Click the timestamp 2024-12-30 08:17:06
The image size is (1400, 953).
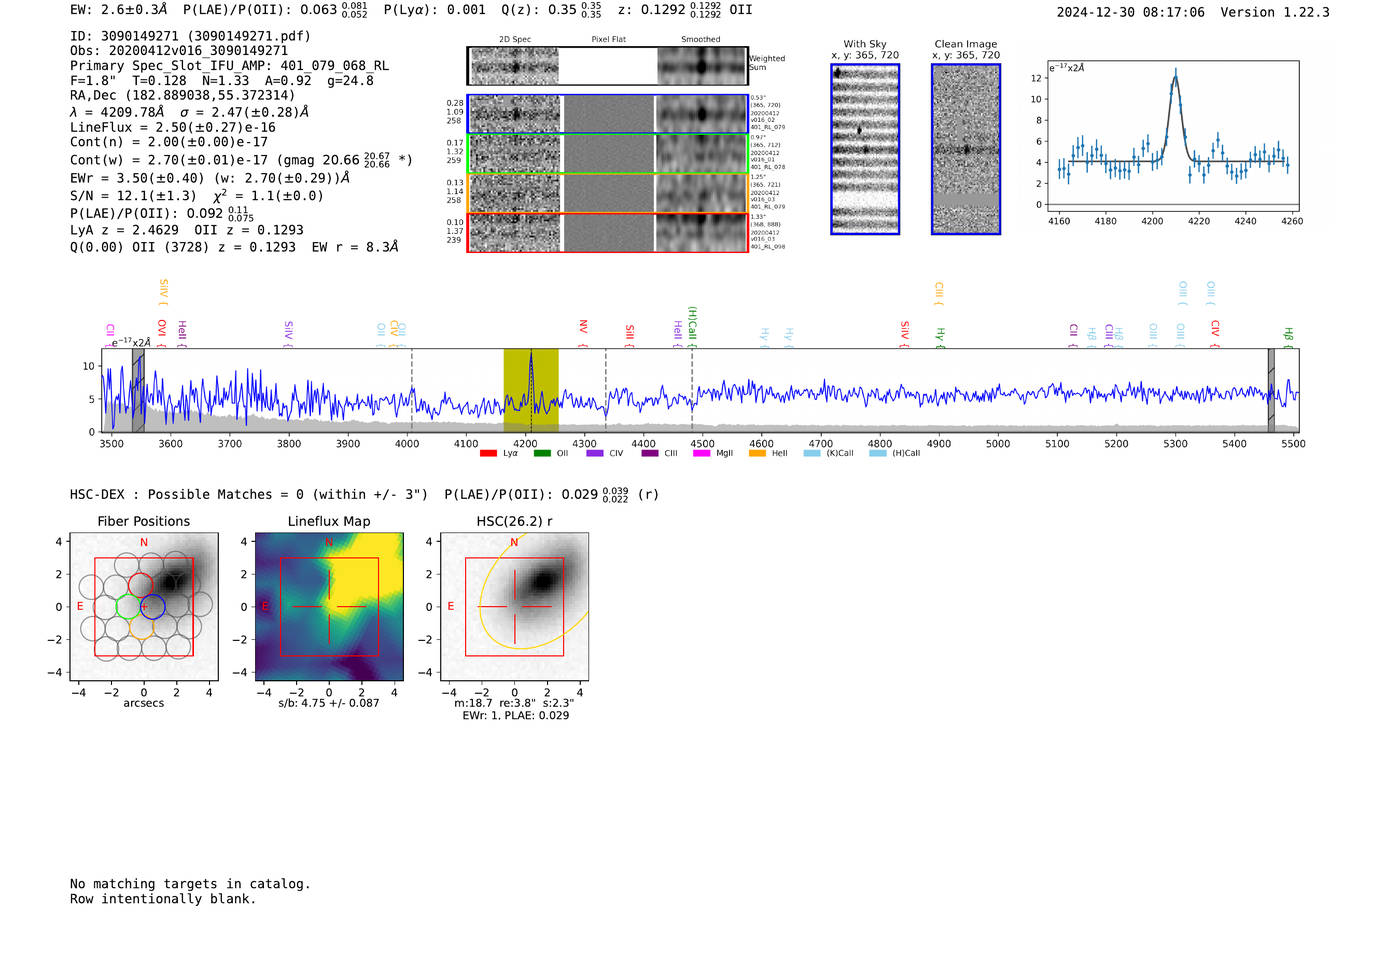tap(1131, 12)
